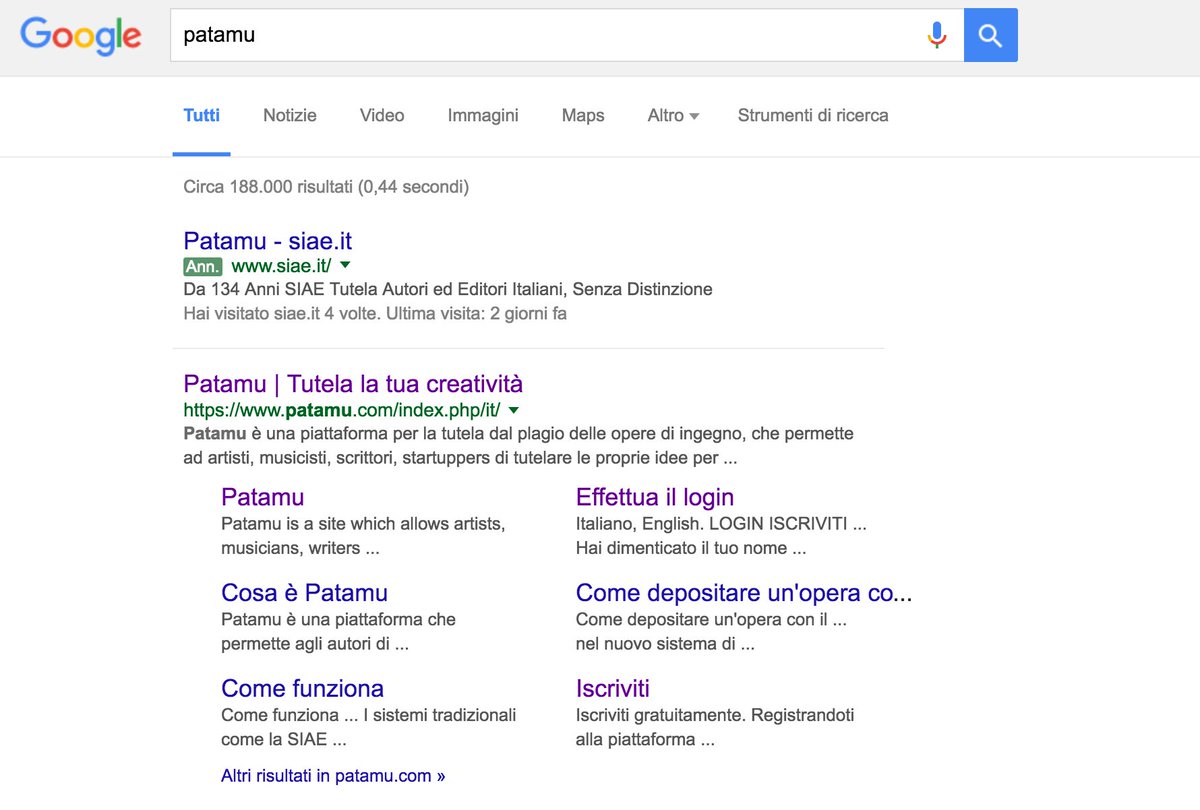Click the Iscriviti sitelink
This screenshot has width=1200, height=810.
tap(613, 689)
